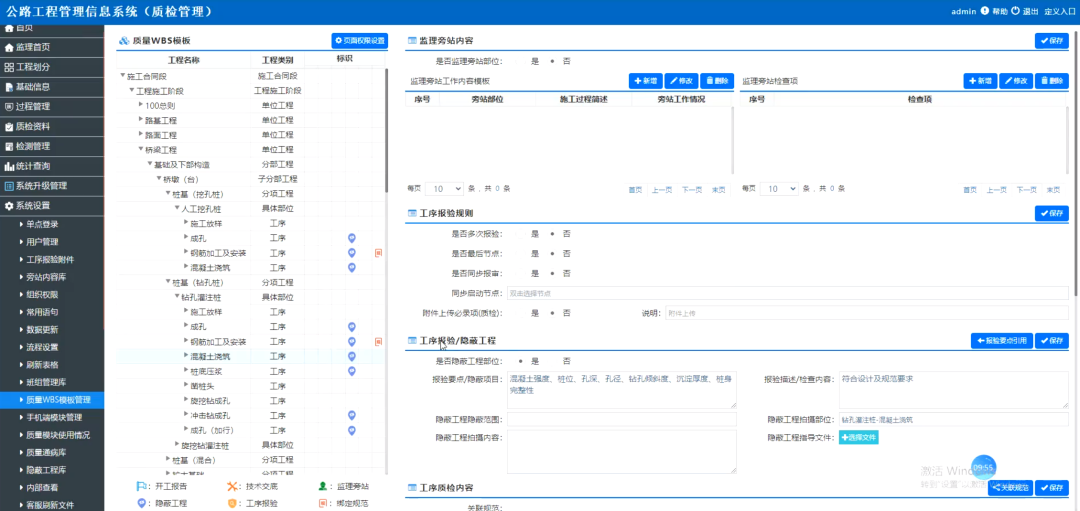Open the 检测管理 sidebar menu
This screenshot has height=511, width=1080.
[x=52, y=147]
